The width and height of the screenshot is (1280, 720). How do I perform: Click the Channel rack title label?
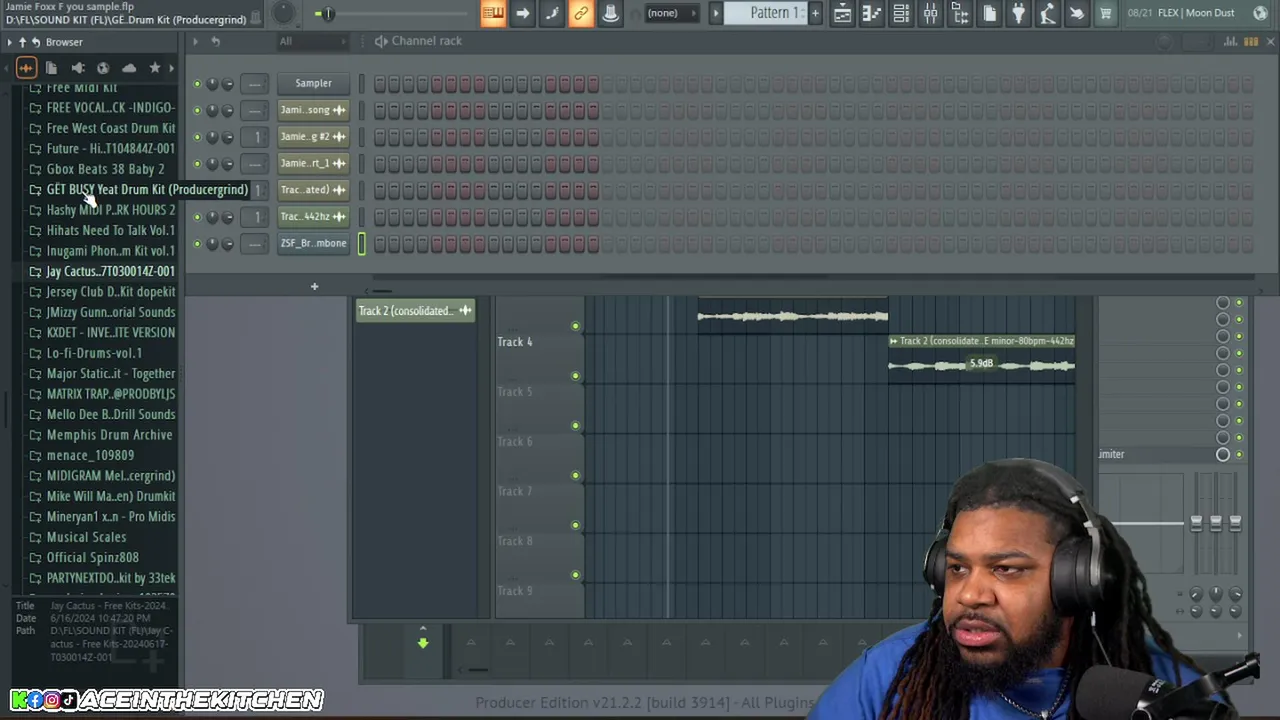[427, 41]
